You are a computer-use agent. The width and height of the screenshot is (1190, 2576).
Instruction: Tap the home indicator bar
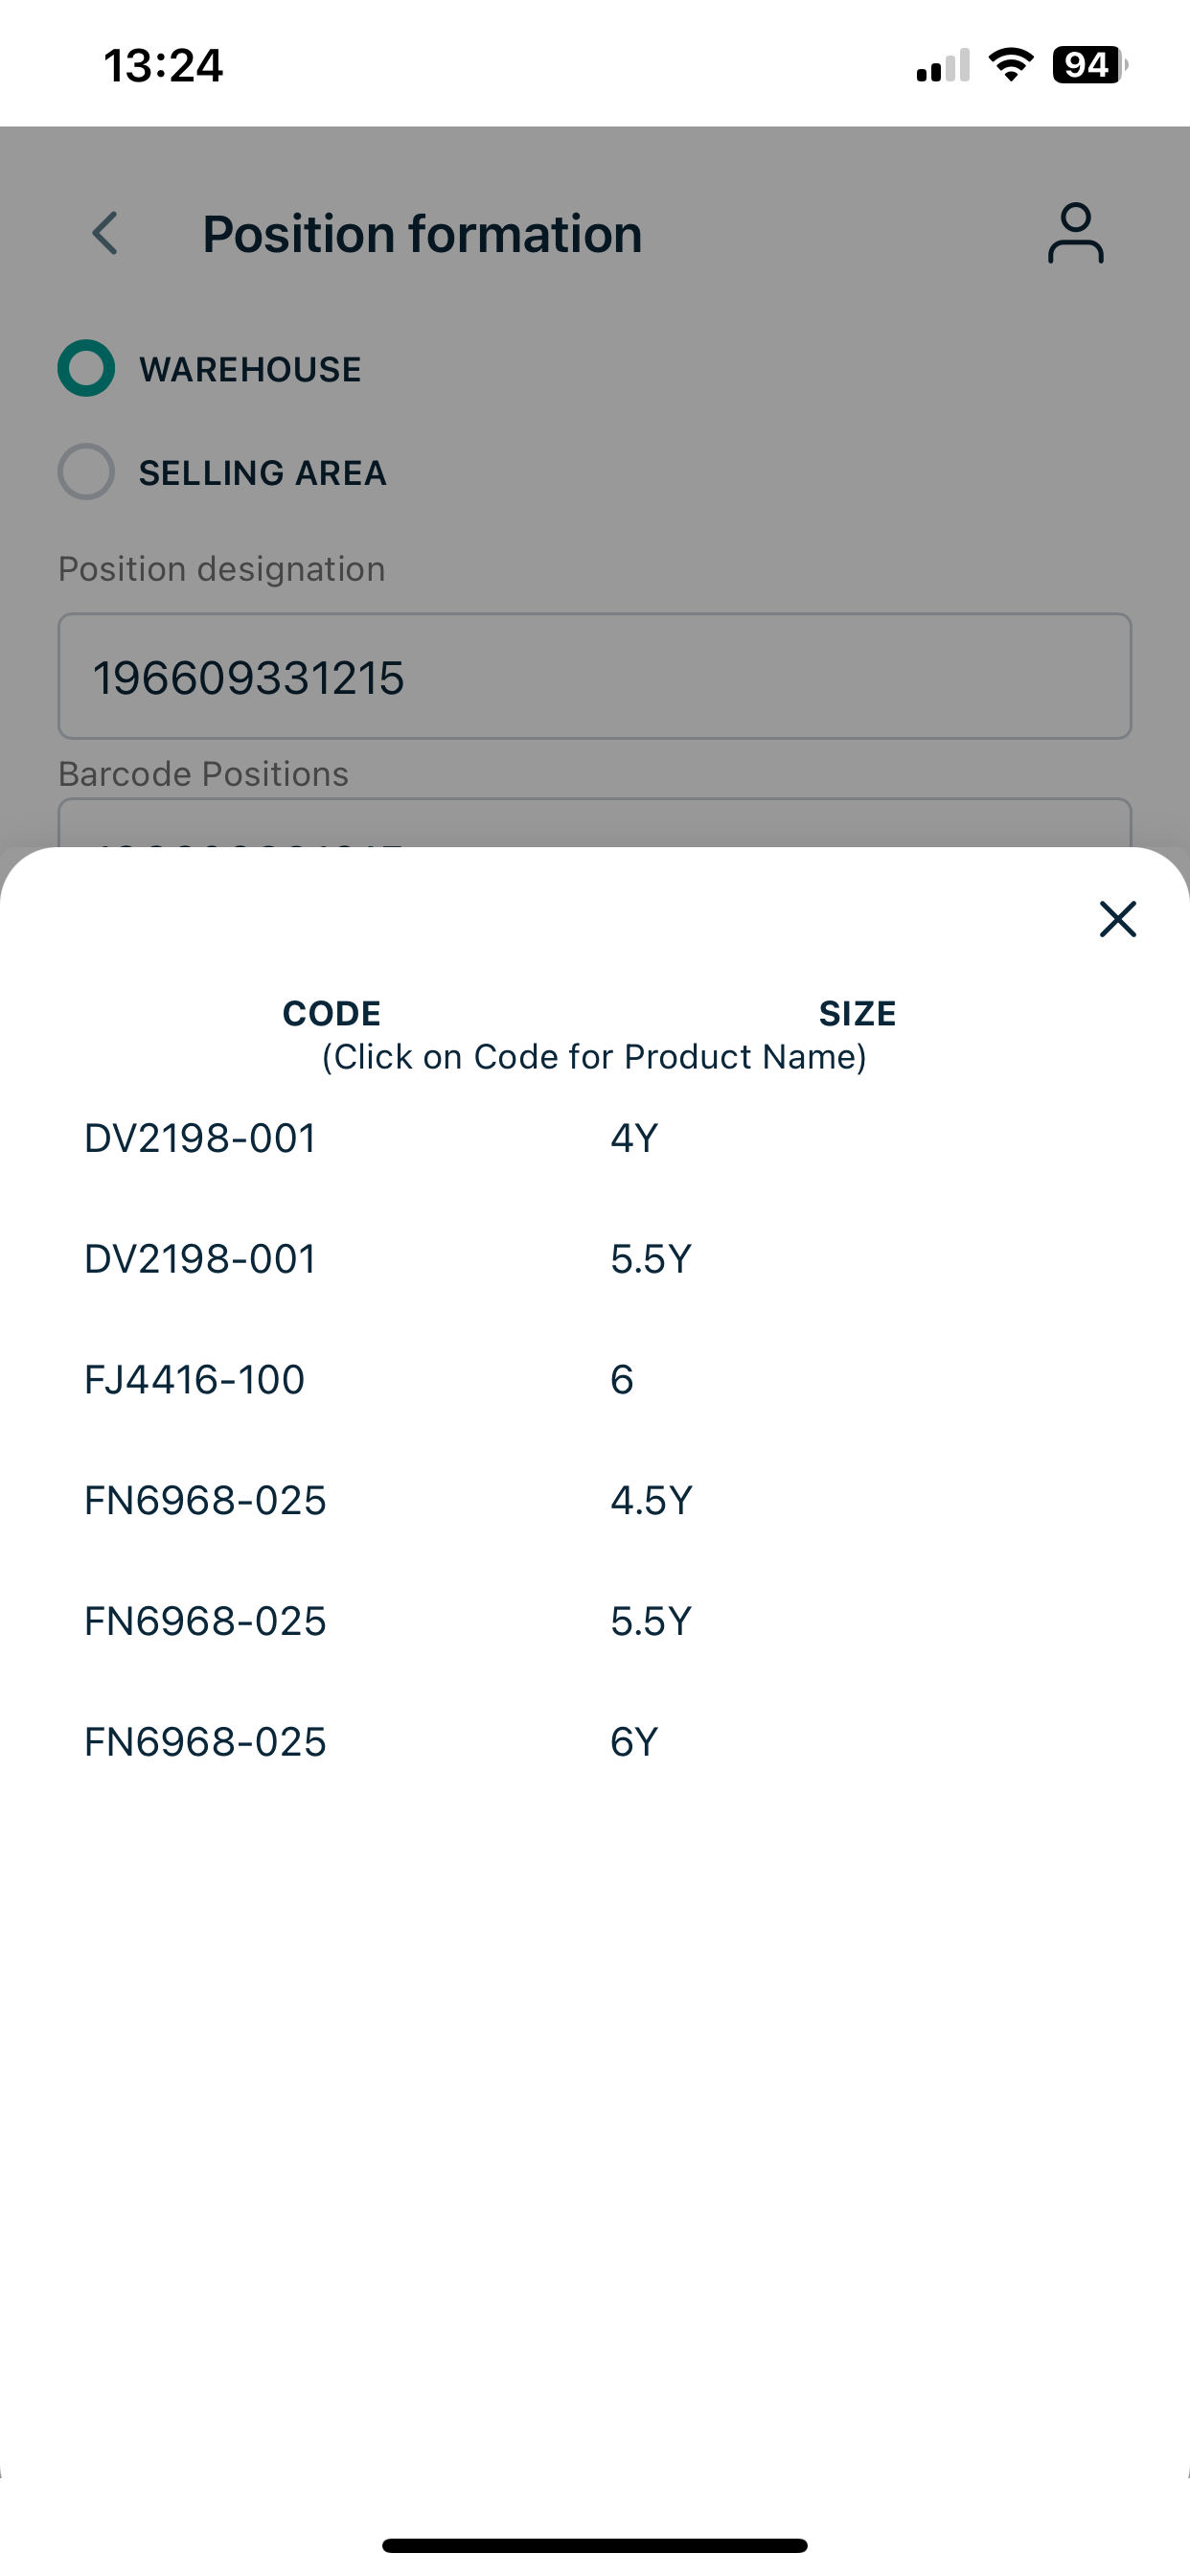[595, 2545]
